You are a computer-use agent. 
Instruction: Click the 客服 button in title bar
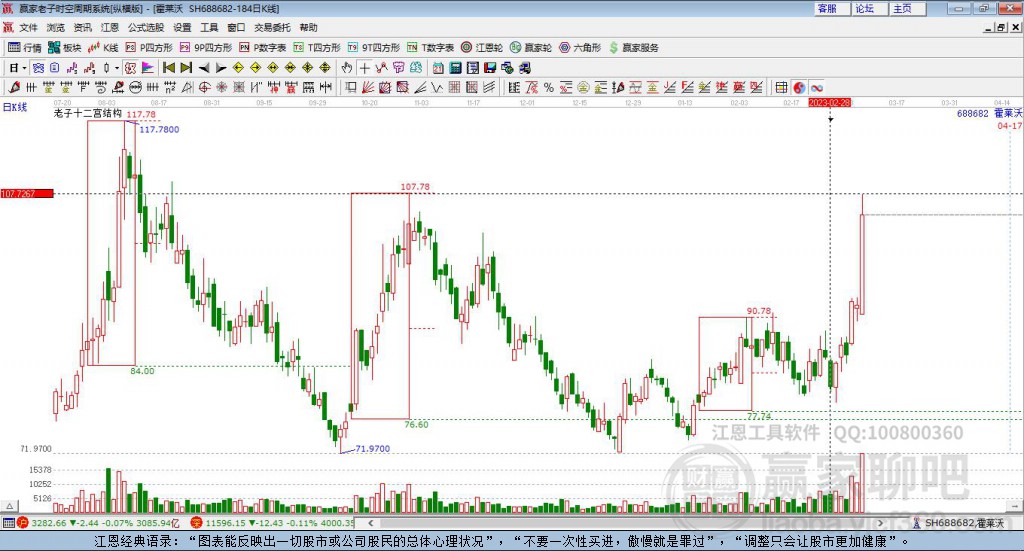coord(832,8)
